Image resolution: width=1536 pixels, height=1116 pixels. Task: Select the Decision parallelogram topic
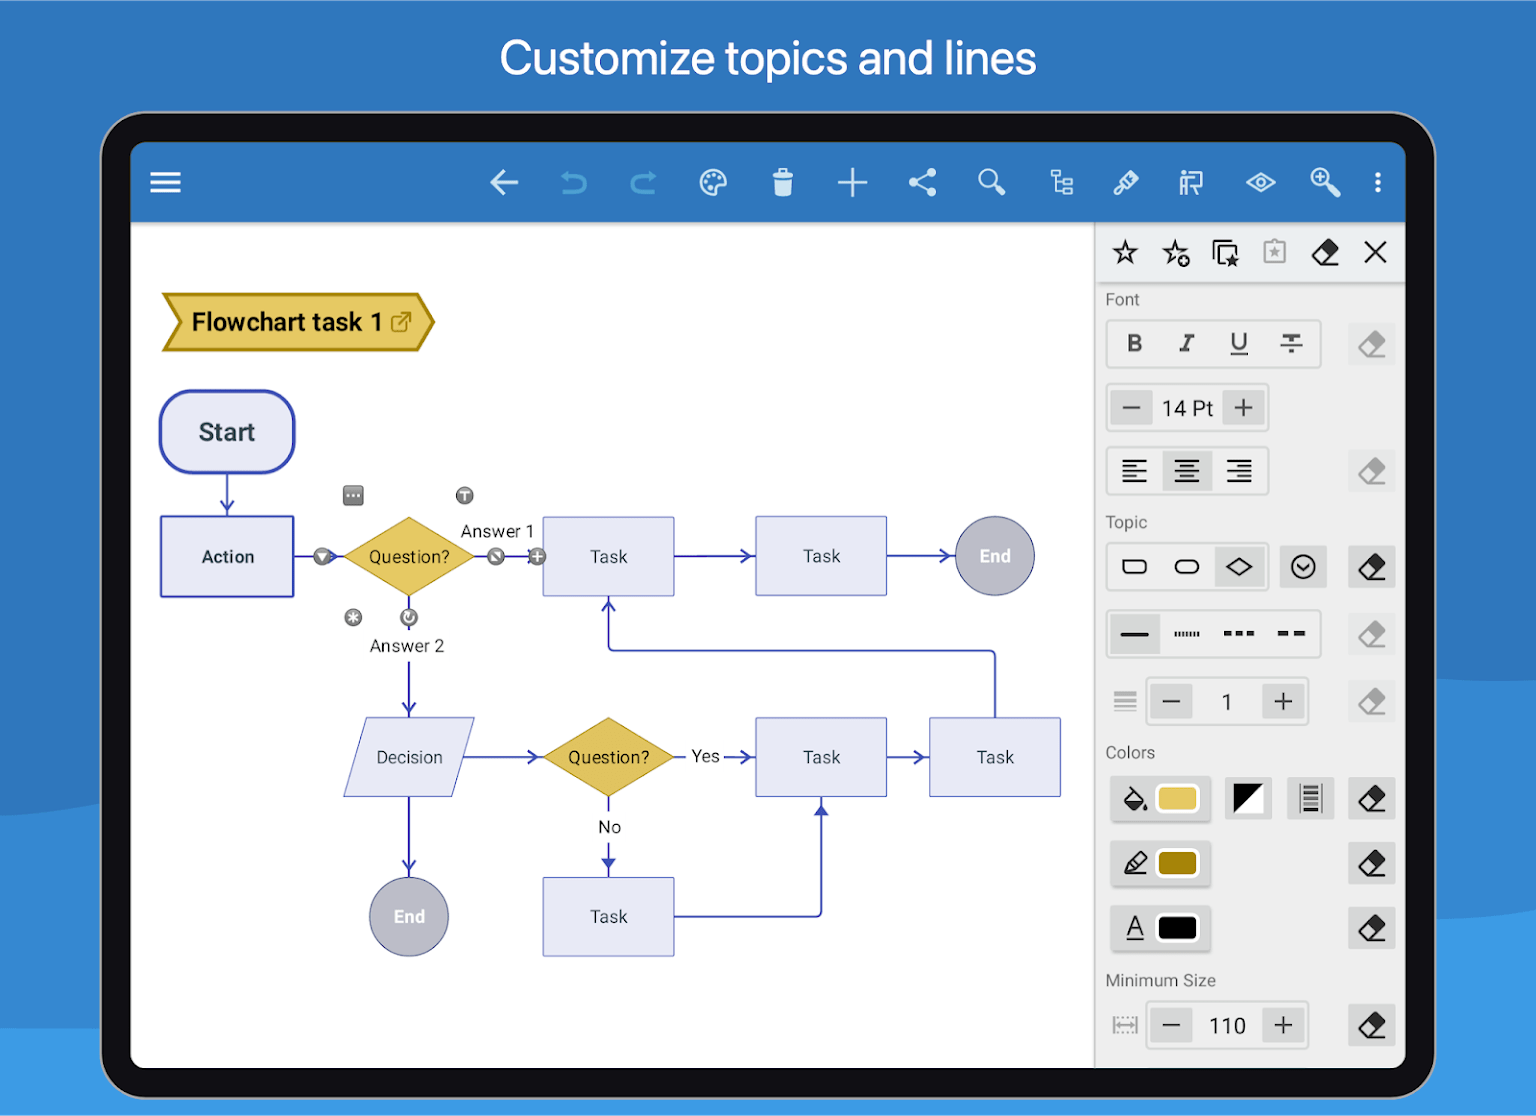(409, 757)
